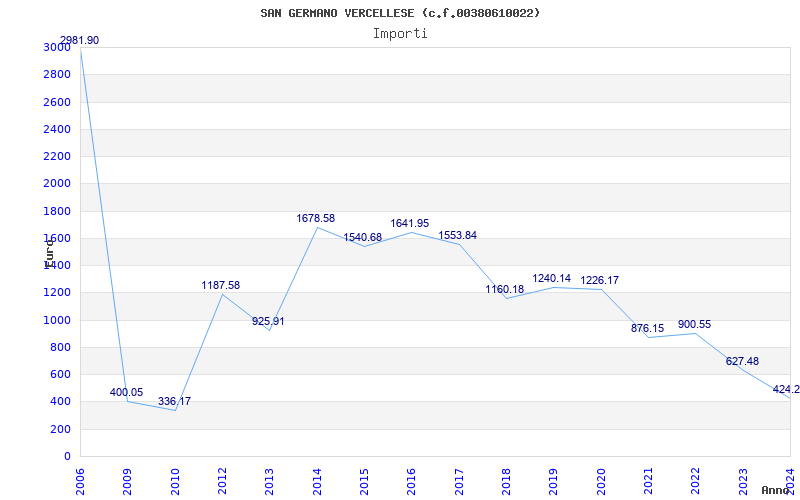Click the 800 y-axis tick label
Screen dimensions: 800x500
[60, 347]
